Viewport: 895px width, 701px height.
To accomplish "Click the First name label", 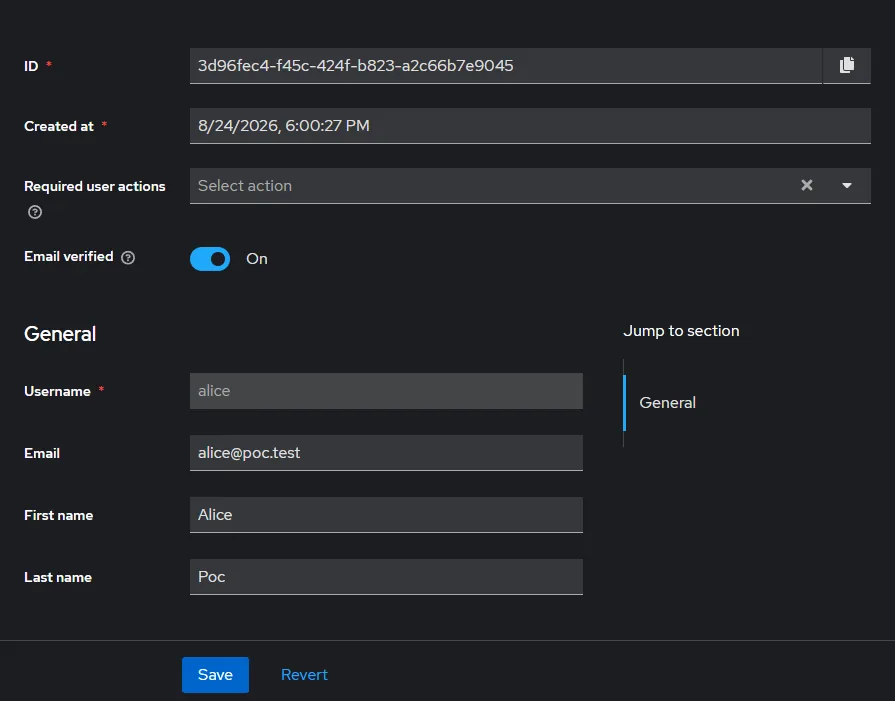I will pos(58,515).
